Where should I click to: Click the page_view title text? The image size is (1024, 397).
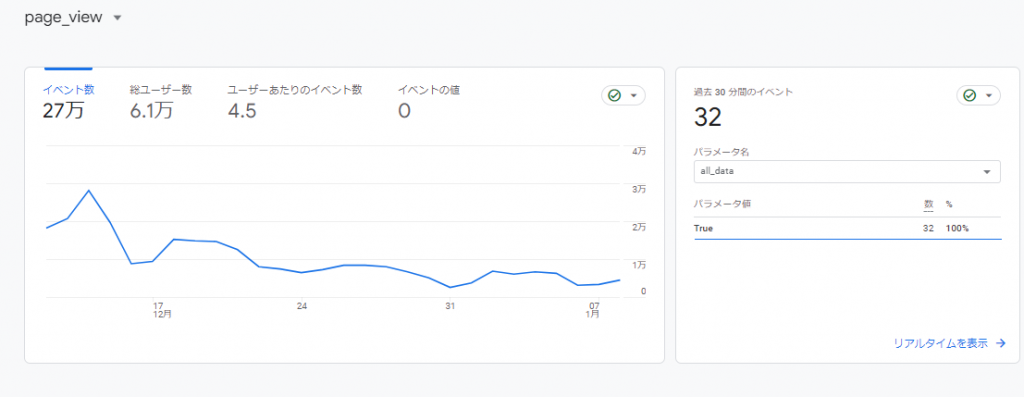tap(63, 18)
